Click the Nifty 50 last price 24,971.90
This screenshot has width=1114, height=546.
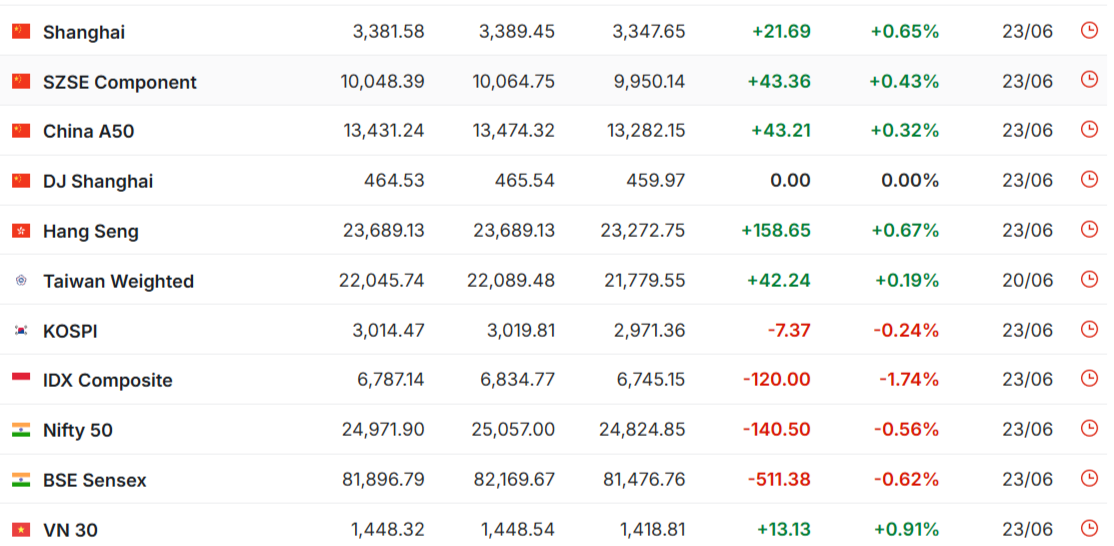click(x=383, y=430)
